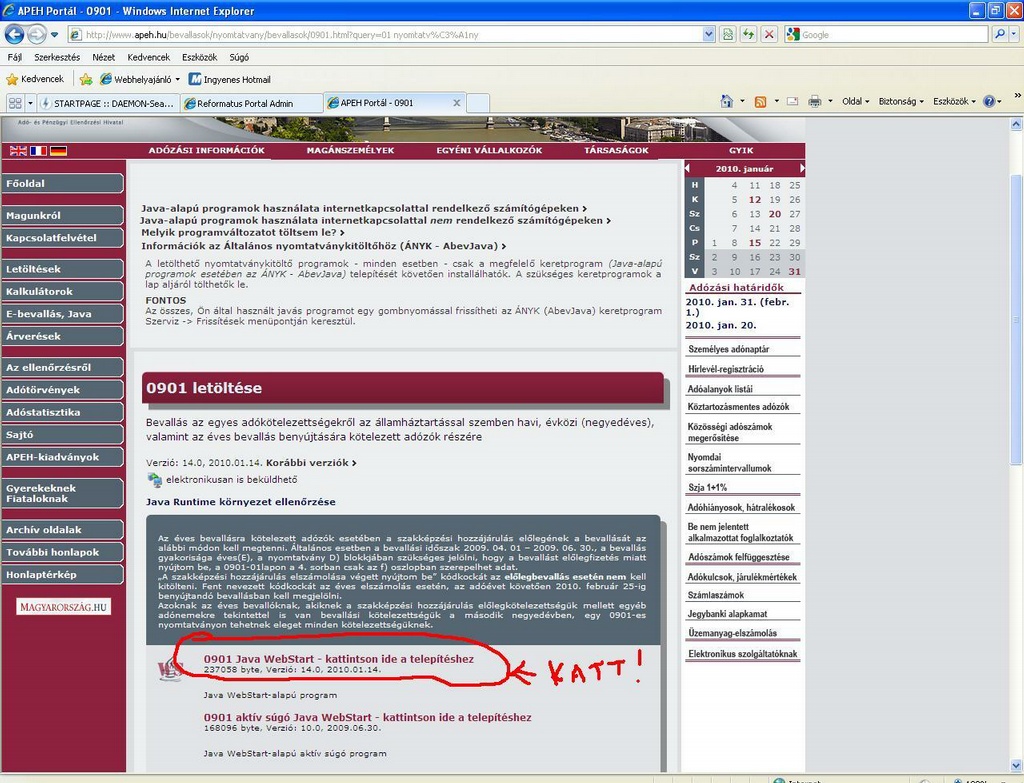Viewport: 1024px width, 783px height.
Task: Toggle Compatibility View icon in address bar
Action: [728, 35]
